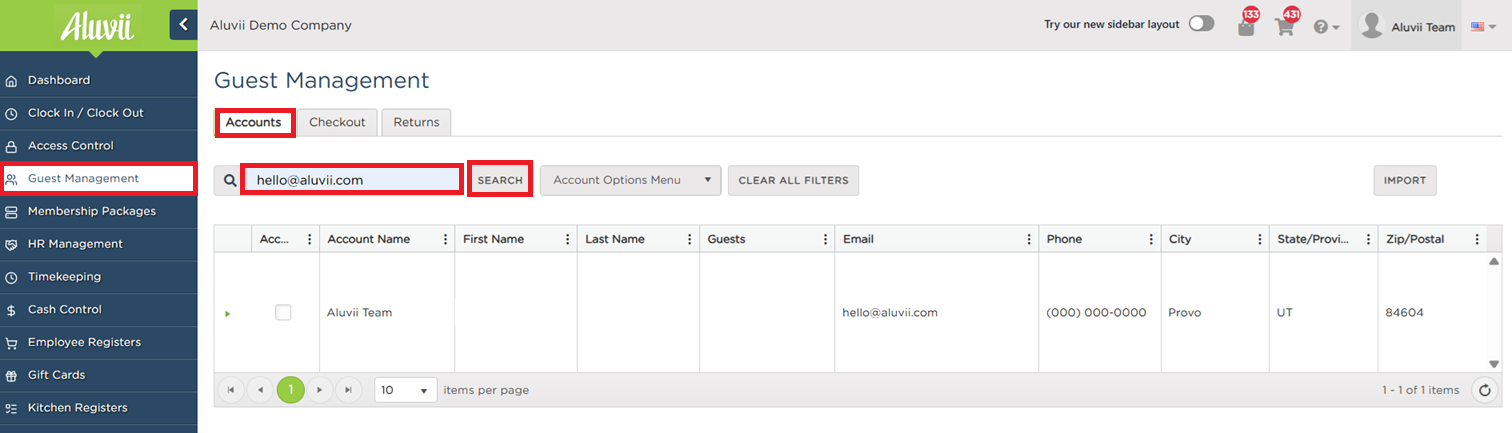Switch to the Accounts tab
The height and width of the screenshot is (433, 1512).
tap(254, 123)
